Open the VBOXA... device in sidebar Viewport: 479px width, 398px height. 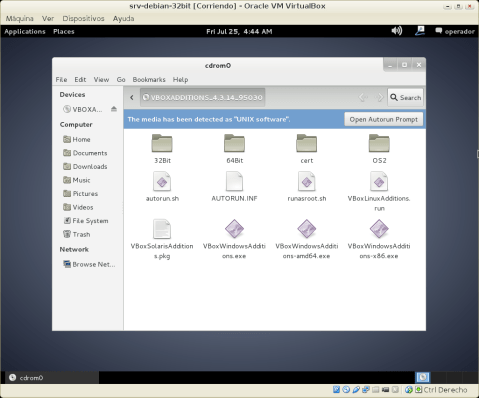pos(83,109)
